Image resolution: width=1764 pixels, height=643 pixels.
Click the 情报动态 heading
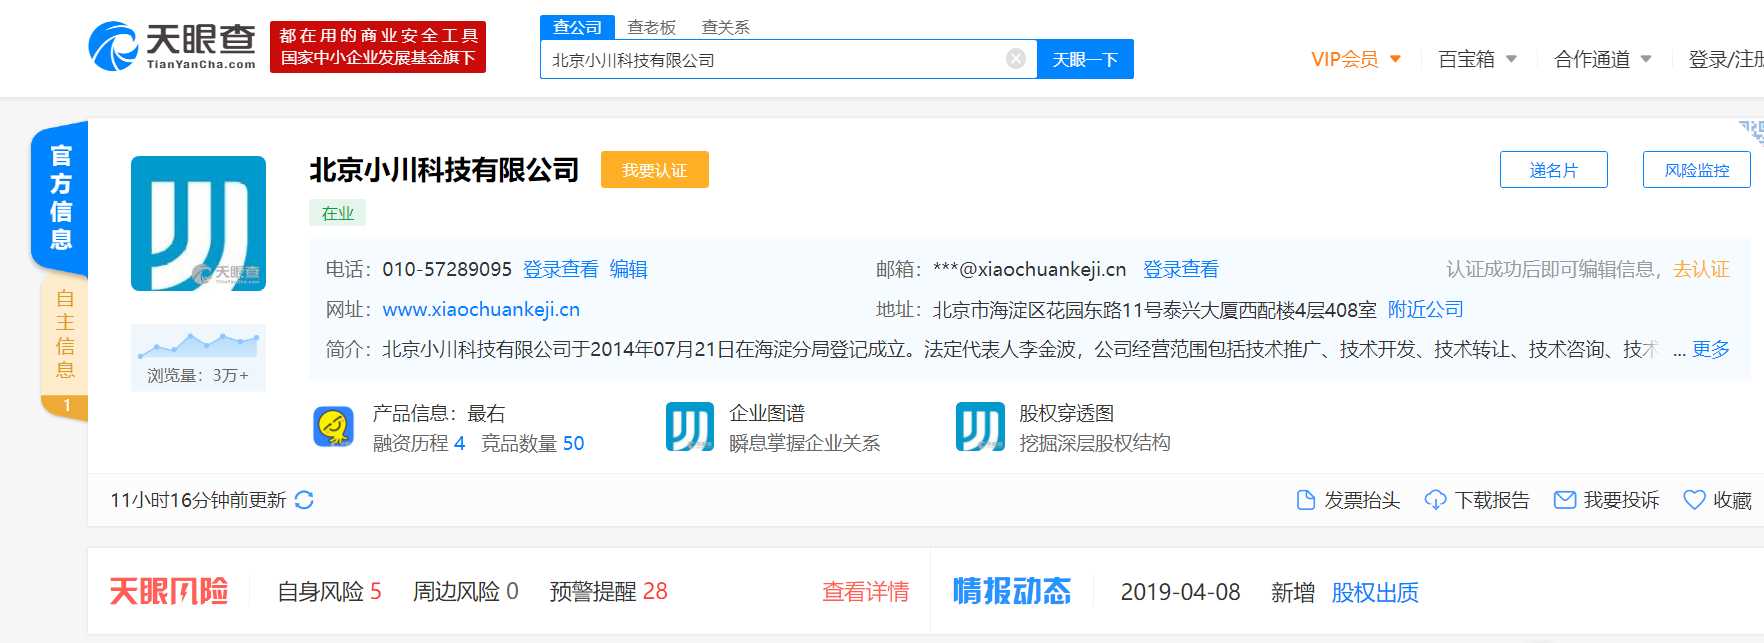tap(1012, 591)
